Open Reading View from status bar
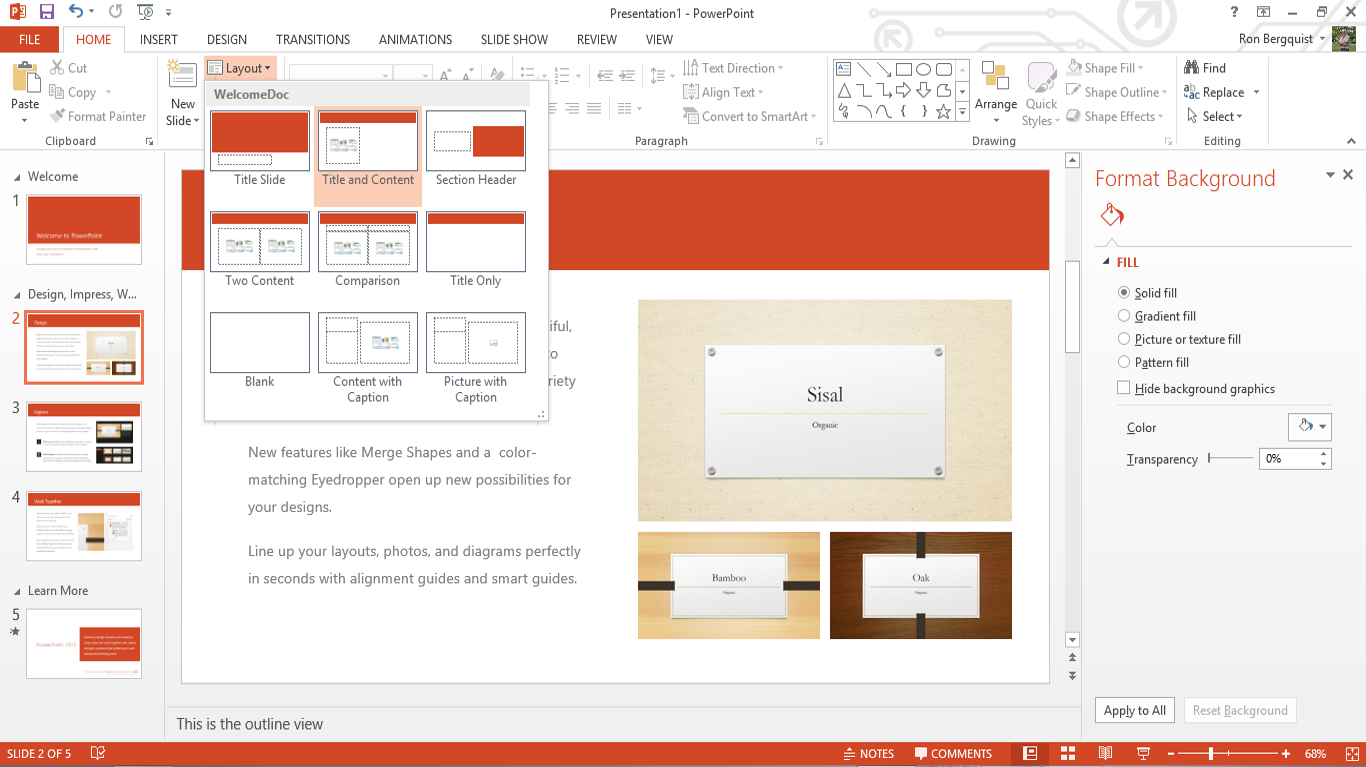This screenshot has width=1366, height=767. (x=1105, y=753)
